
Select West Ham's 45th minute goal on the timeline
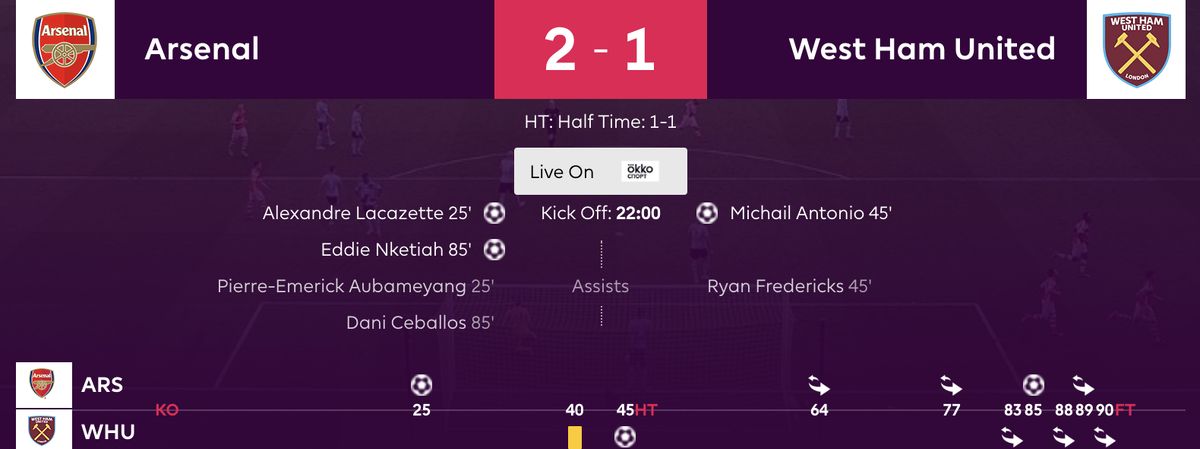coord(625,436)
